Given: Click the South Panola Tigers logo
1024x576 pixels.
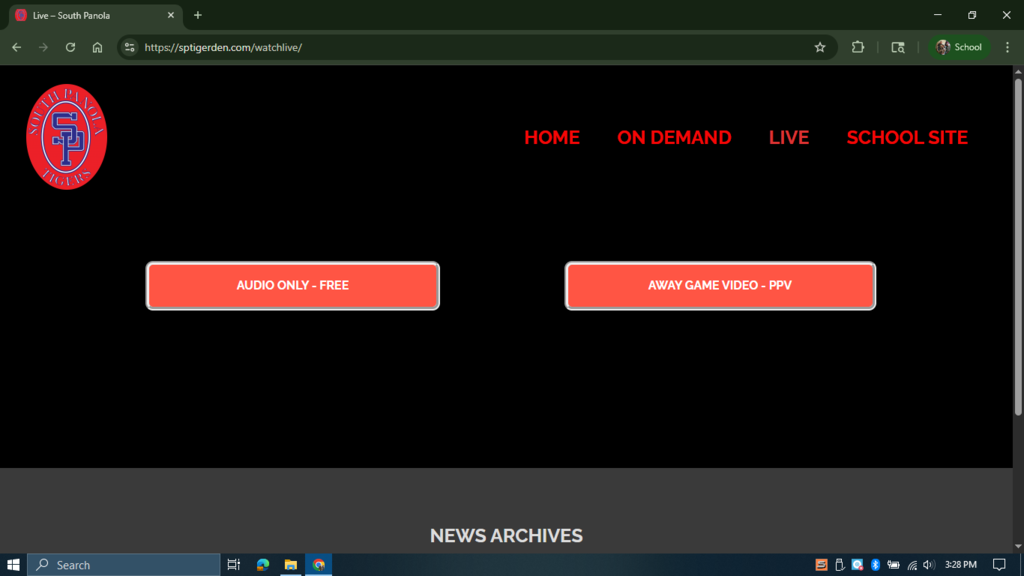Looking at the screenshot, I should (x=66, y=137).
